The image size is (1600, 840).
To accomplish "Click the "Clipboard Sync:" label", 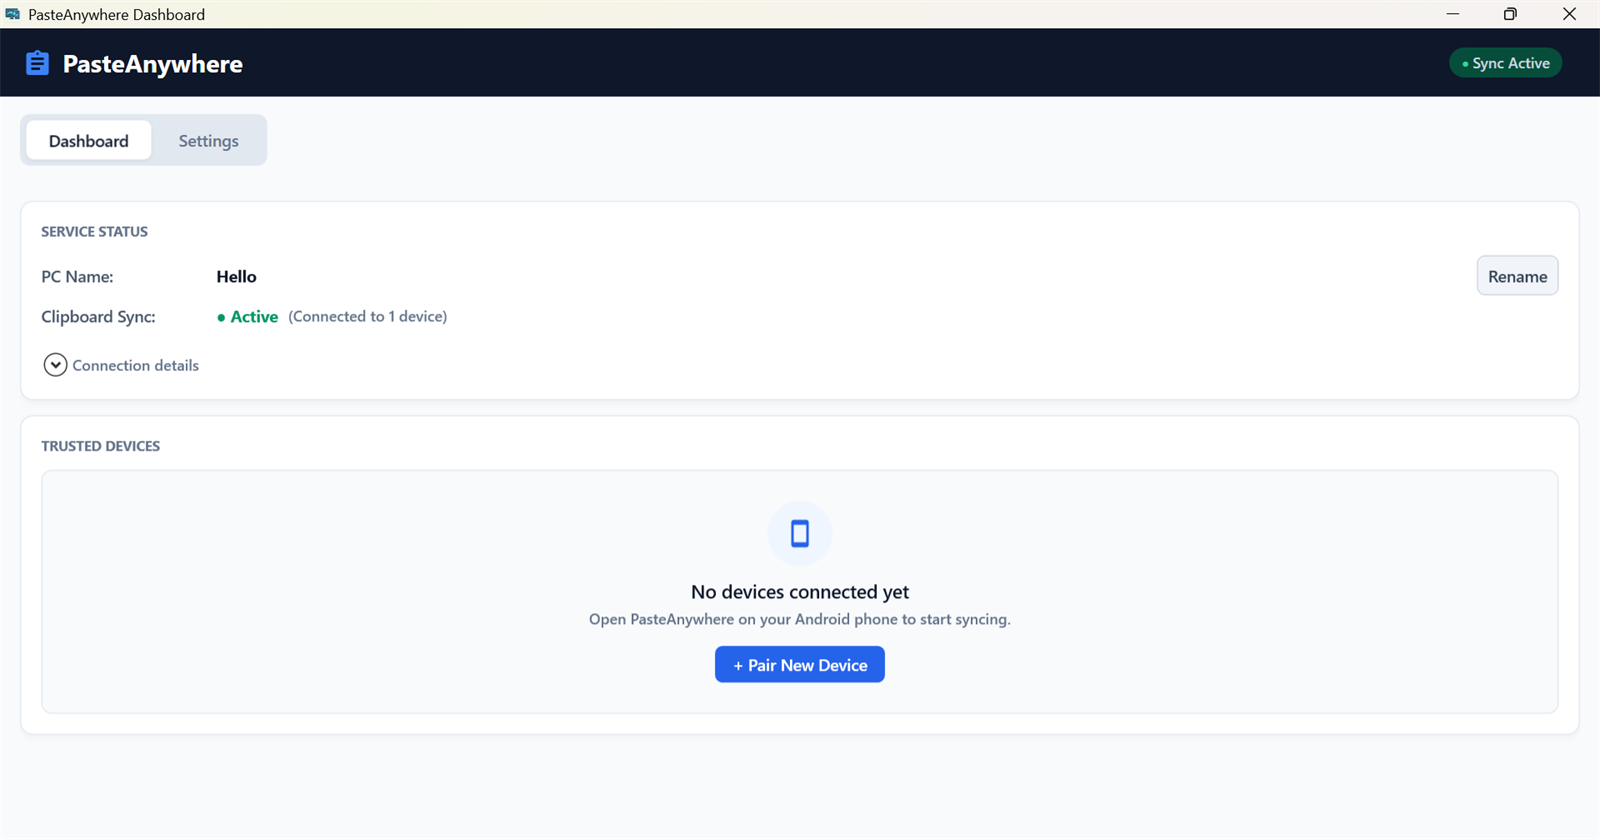I will click(x=98, y=317).
